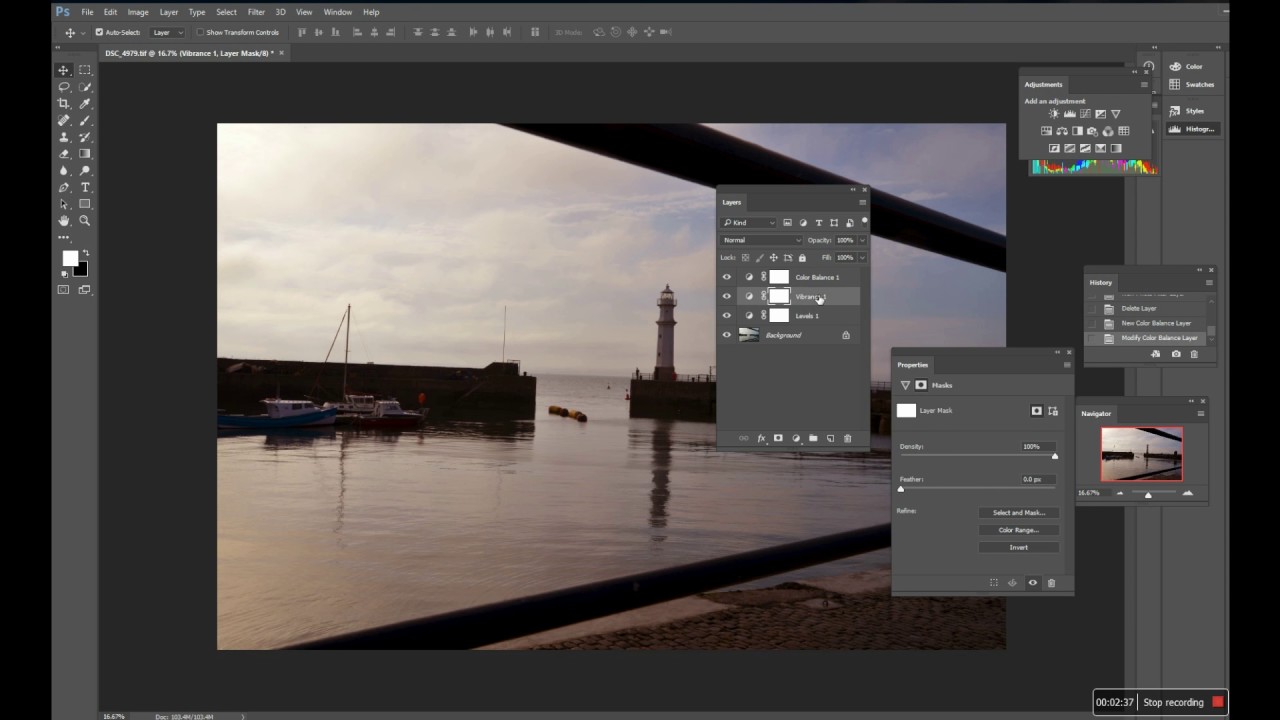Create new snapshot camera icon in History
The width and height of the screenshot is (1280, 720).
click(x=1176, y=354)
